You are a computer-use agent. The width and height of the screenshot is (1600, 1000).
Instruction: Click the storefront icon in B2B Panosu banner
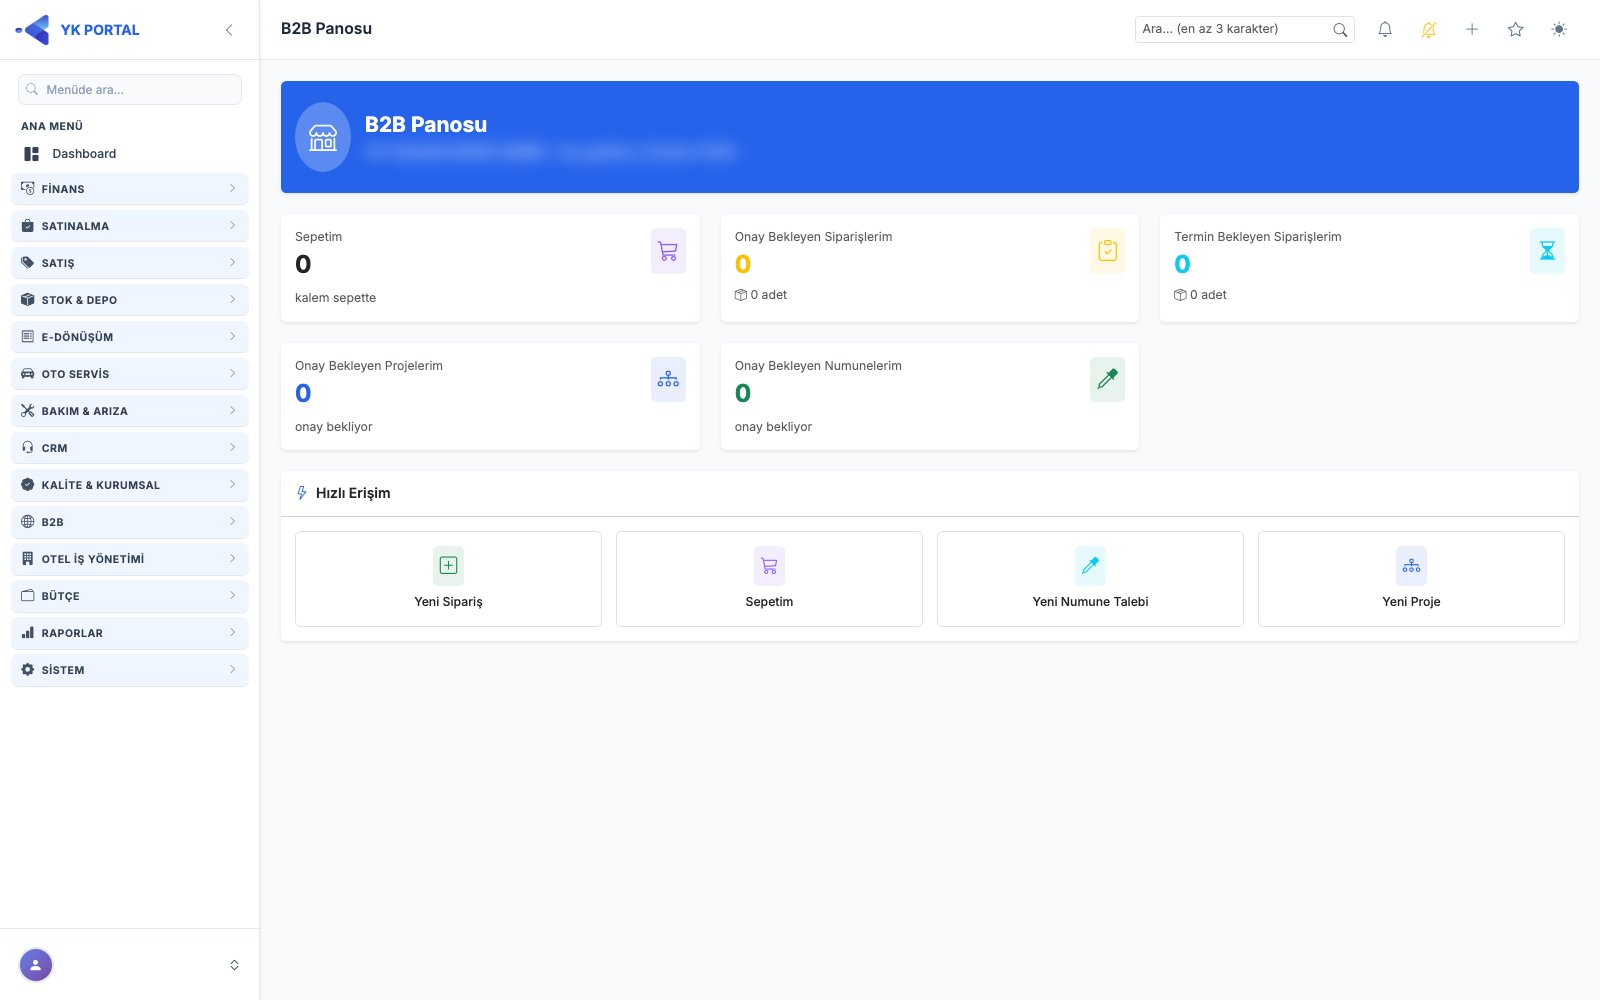coord(323,137)
